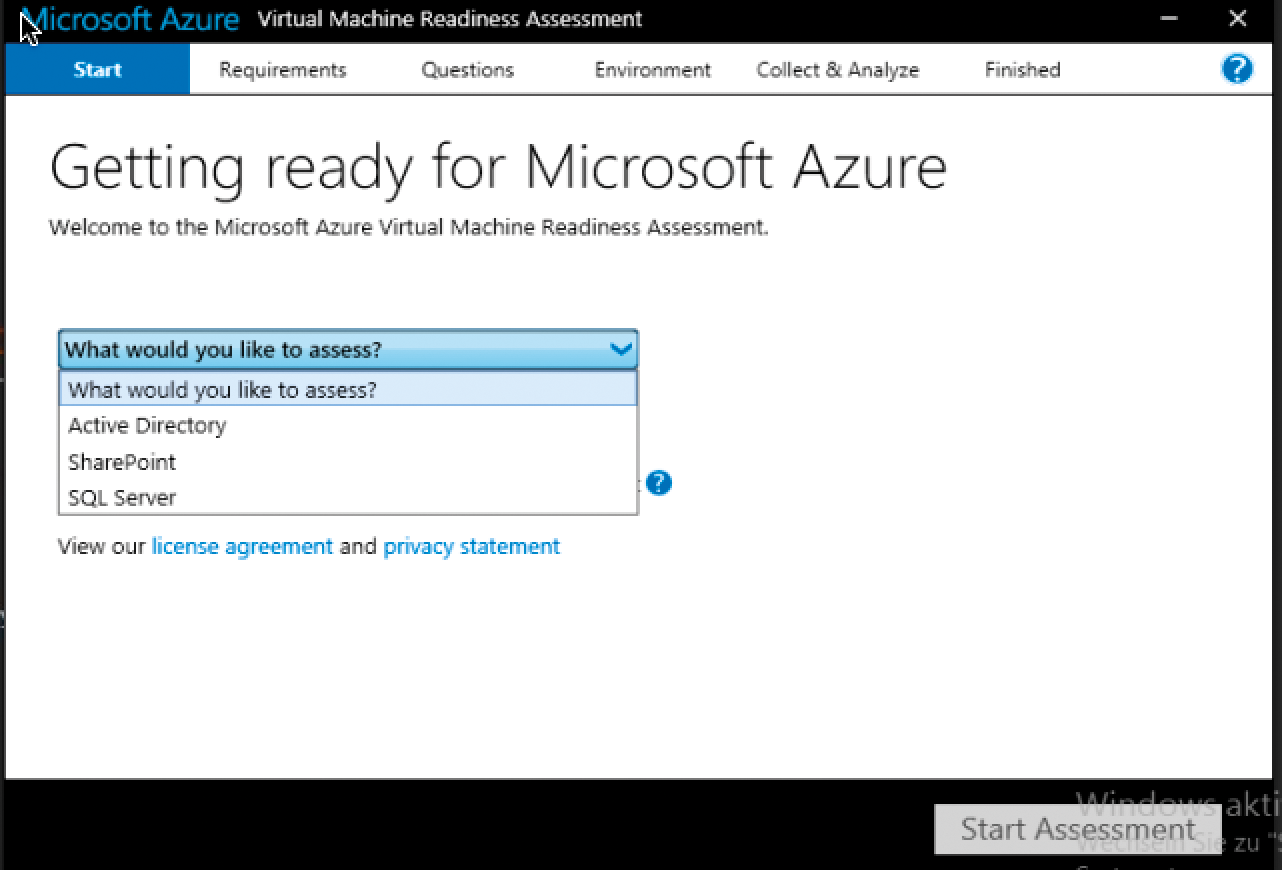
Task: Switch to the Start tab
Action: [x=97, y=70]
